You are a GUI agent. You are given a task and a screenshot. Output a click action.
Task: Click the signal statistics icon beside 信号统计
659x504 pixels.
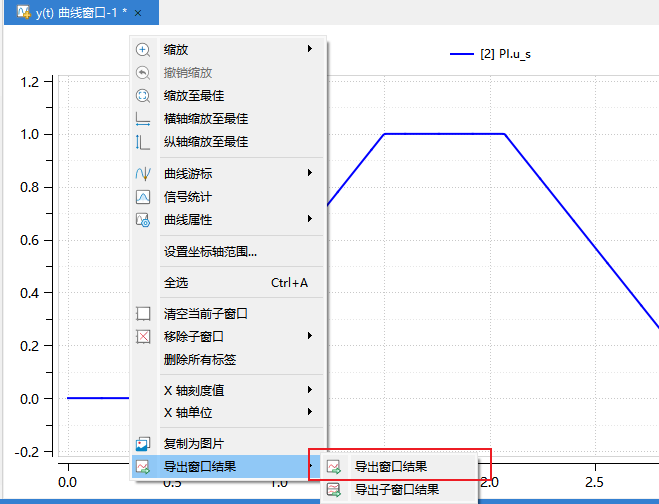[x=143, y=197]
